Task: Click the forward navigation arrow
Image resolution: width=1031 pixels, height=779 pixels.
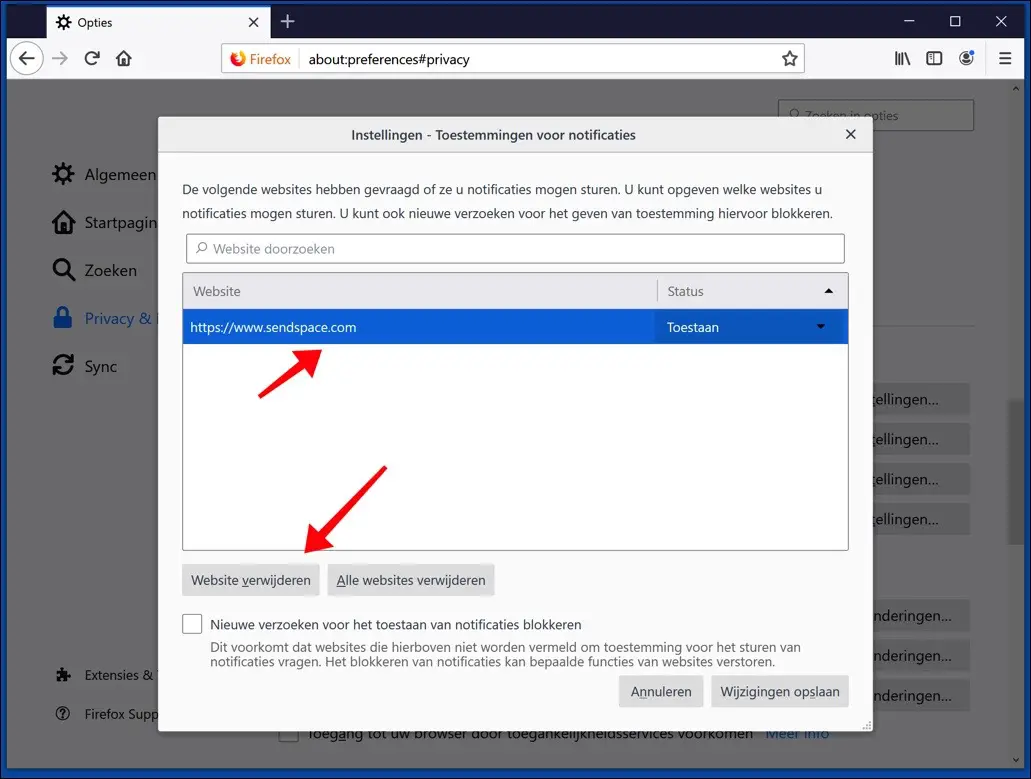Action: click(60, 59)
